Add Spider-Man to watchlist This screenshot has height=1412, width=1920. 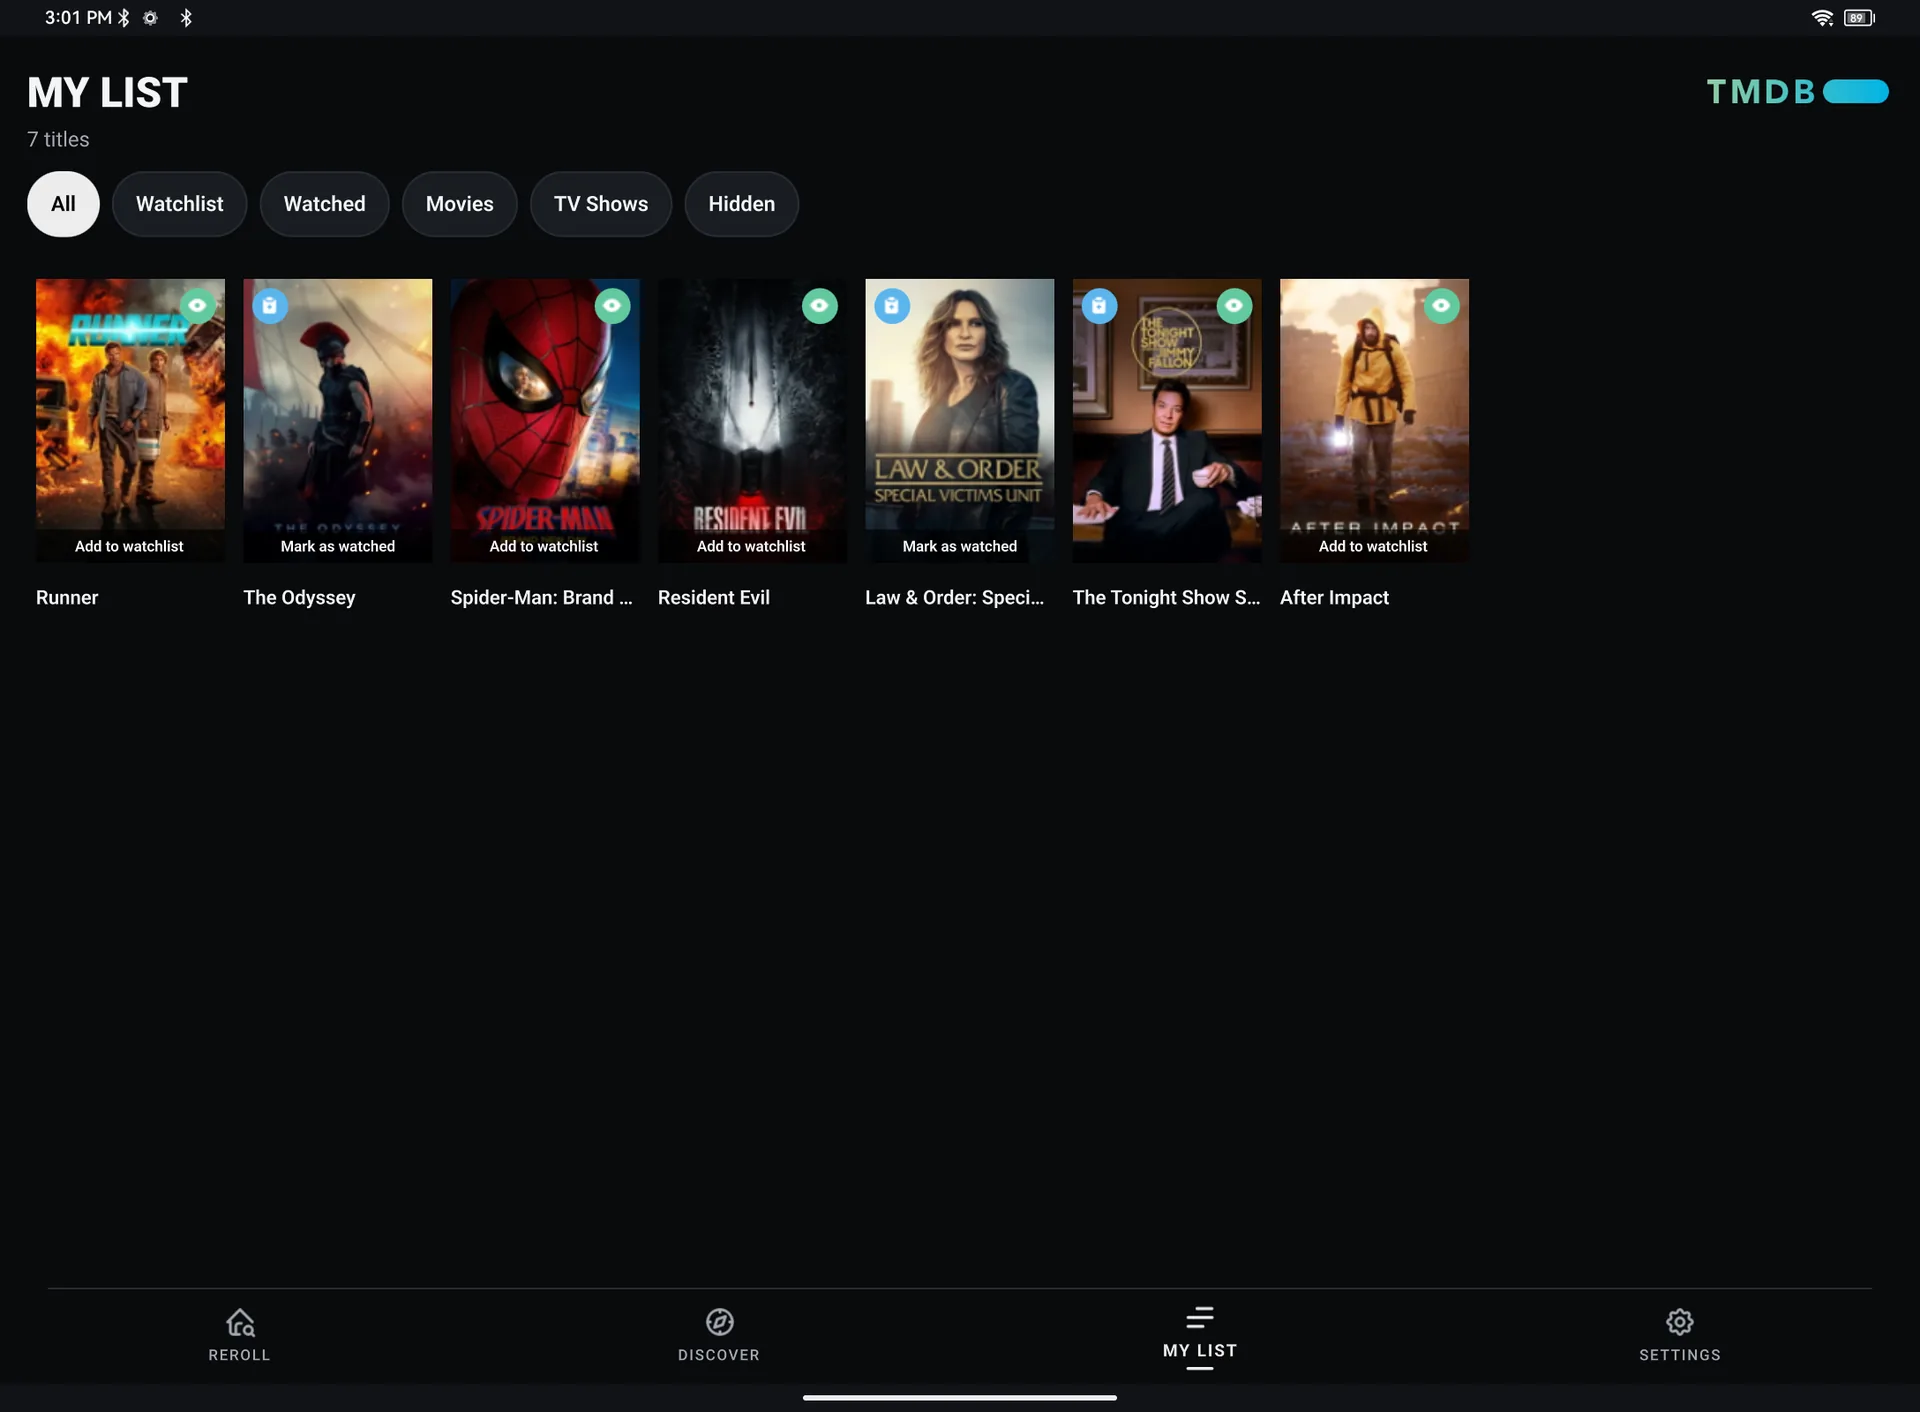coord(544,546)
